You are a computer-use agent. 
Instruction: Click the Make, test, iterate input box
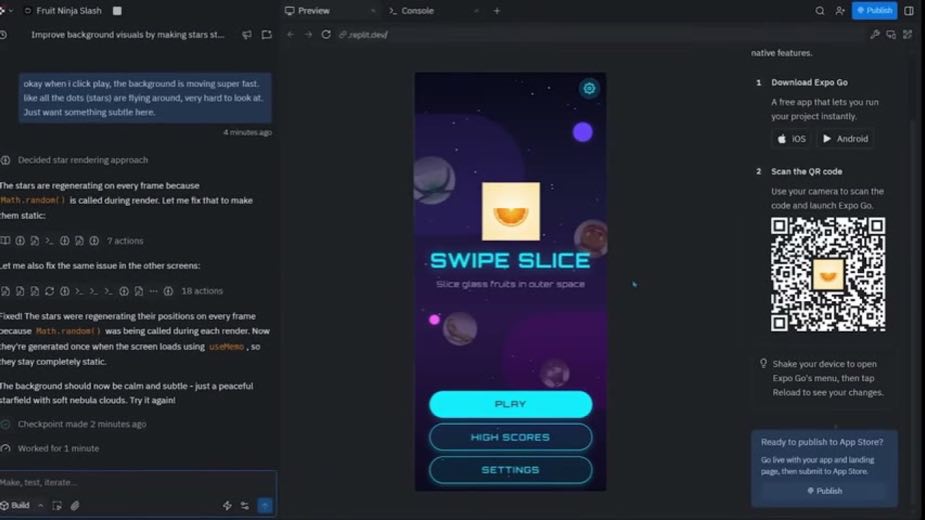pos(137,482)
